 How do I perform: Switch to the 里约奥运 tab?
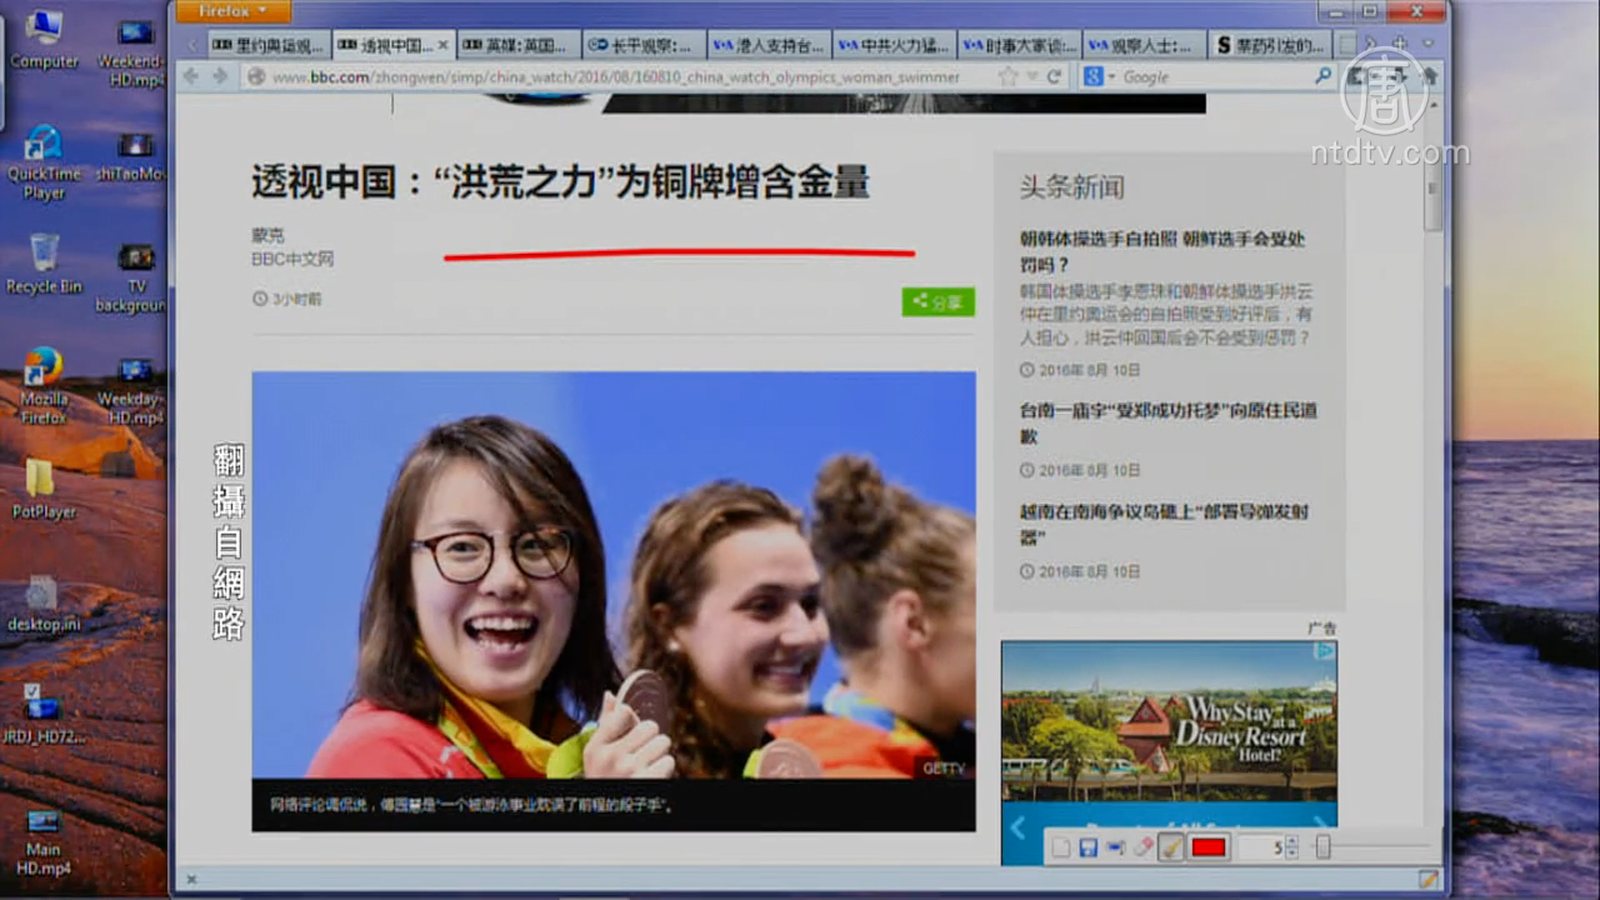coord(269,45)
